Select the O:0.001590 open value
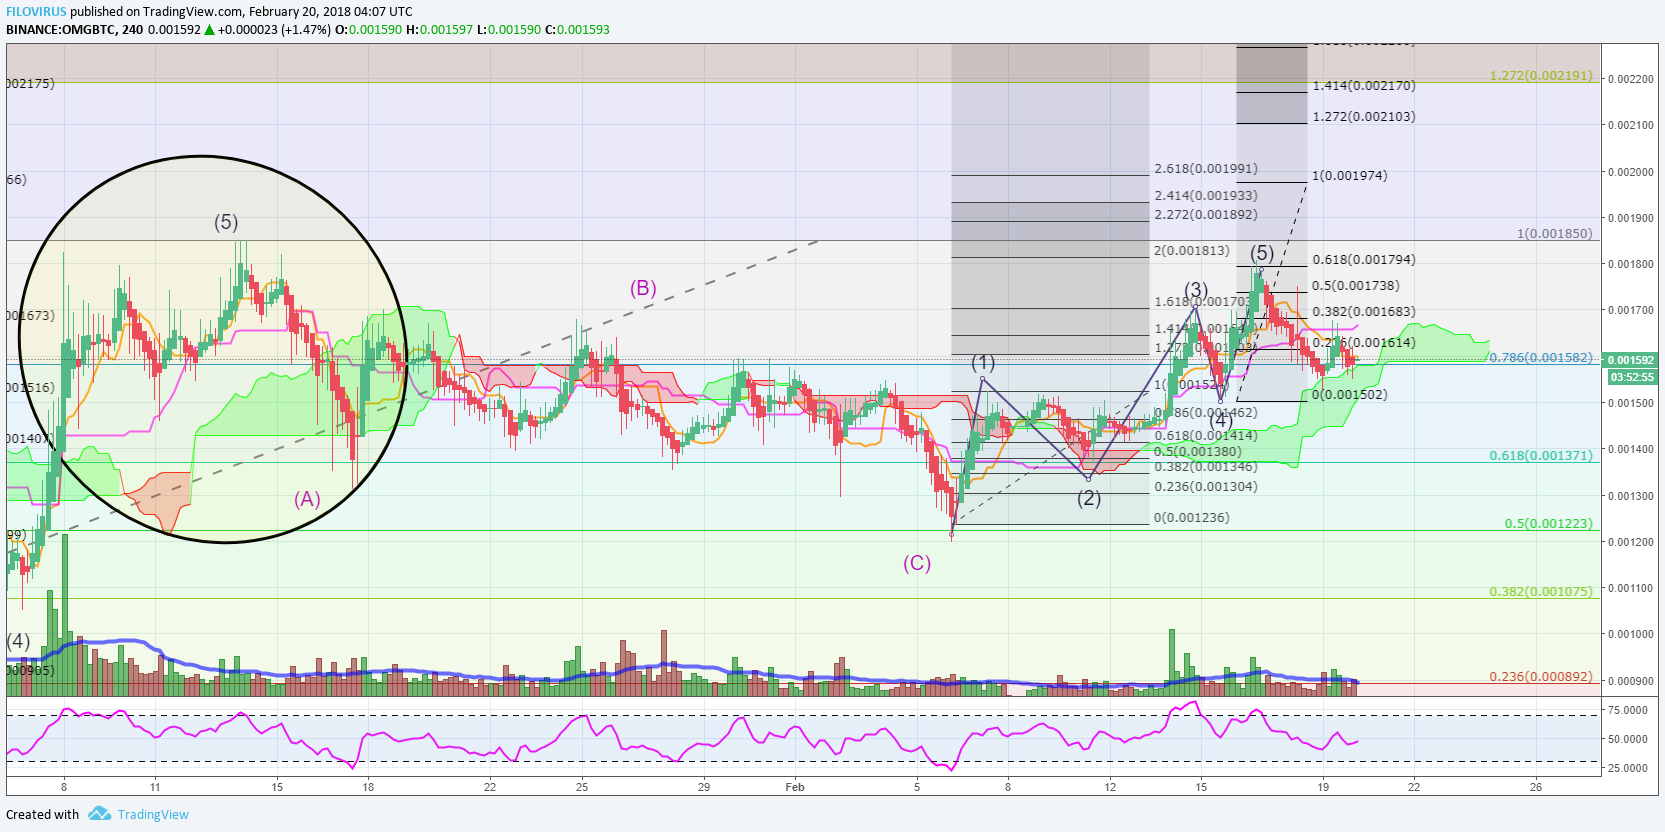Image resolution: width=1665 pixels, height=832 pixels. [368, 30]
